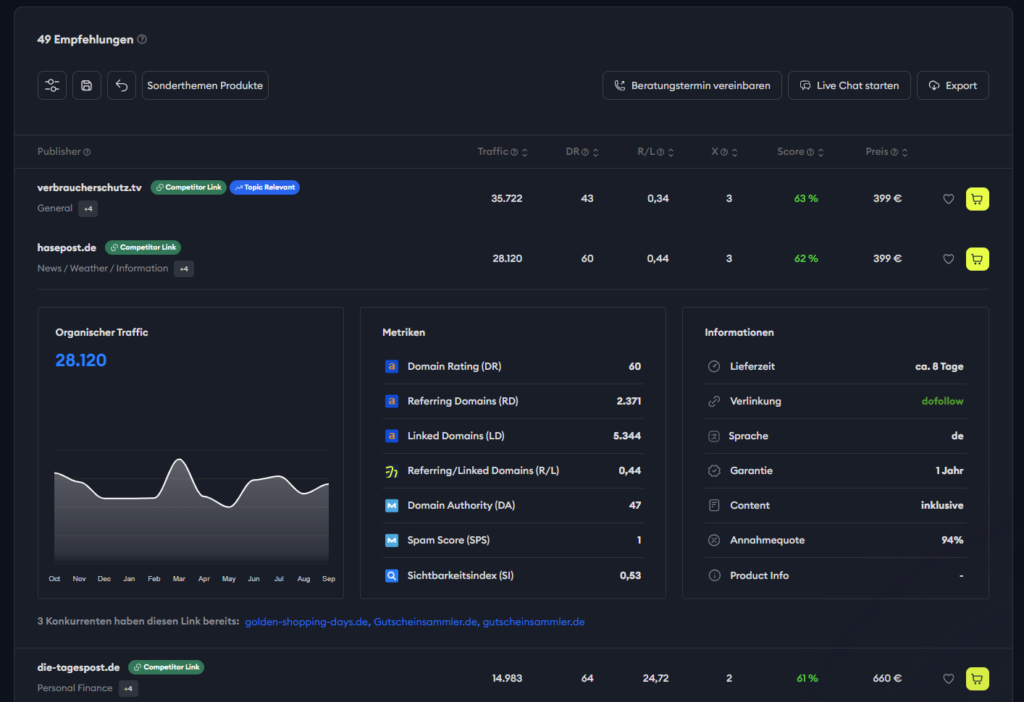
Task: Open the golden-shopping-days.de competitor link
Action: click(306, 622)
